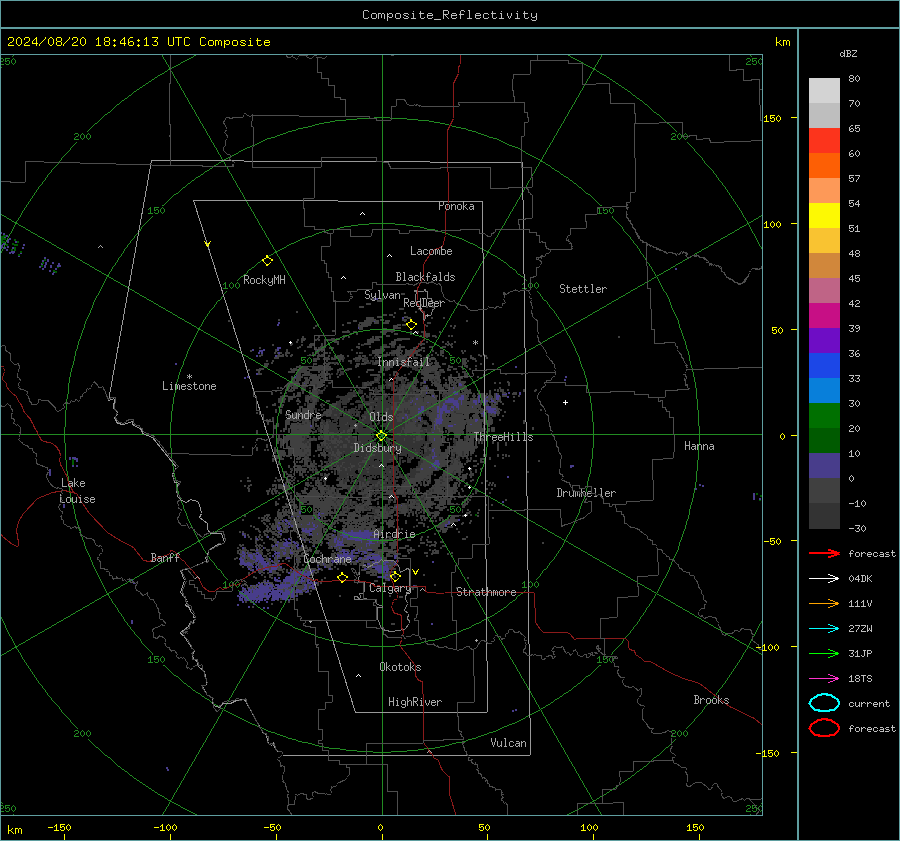Image resolution: width=900 pixels, height=841 pixels.
Task: Pick the 20-30 dBZ green swatch
Action: coord(824,416)
